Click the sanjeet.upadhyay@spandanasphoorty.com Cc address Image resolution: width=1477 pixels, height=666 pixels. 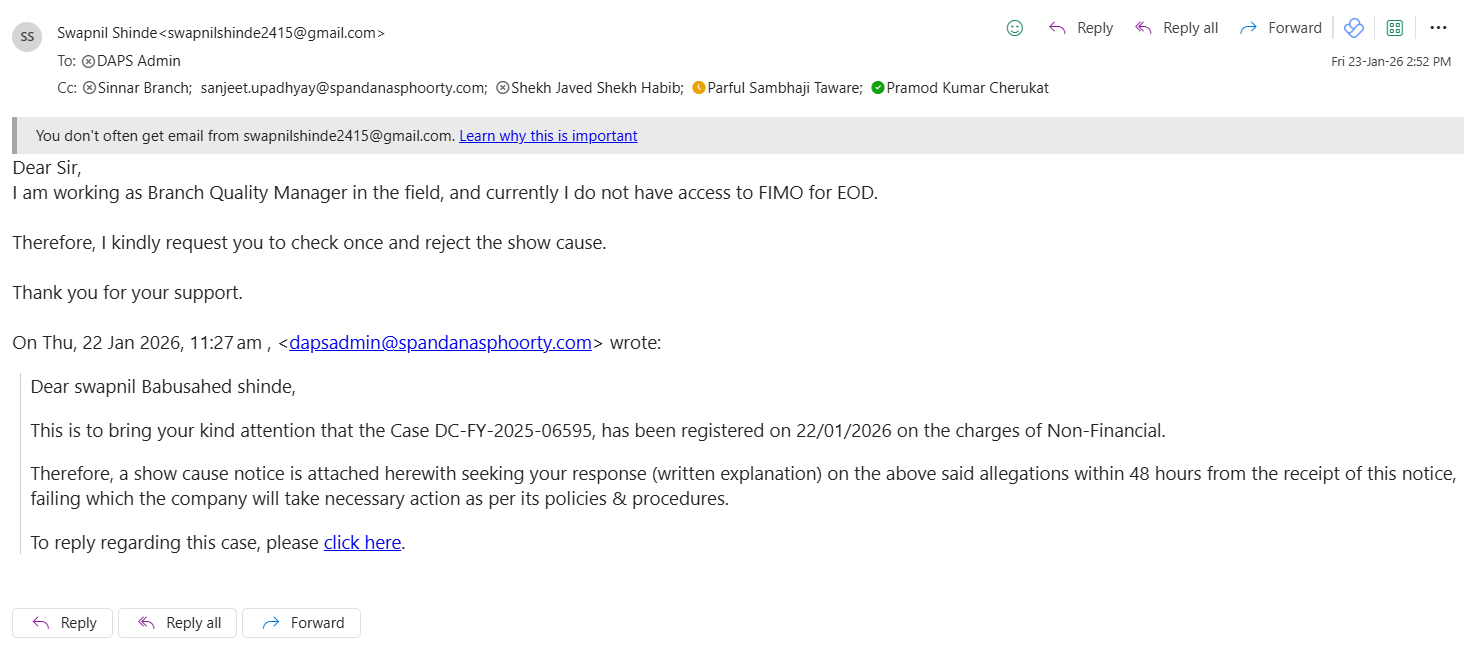(x=343, y=88)
